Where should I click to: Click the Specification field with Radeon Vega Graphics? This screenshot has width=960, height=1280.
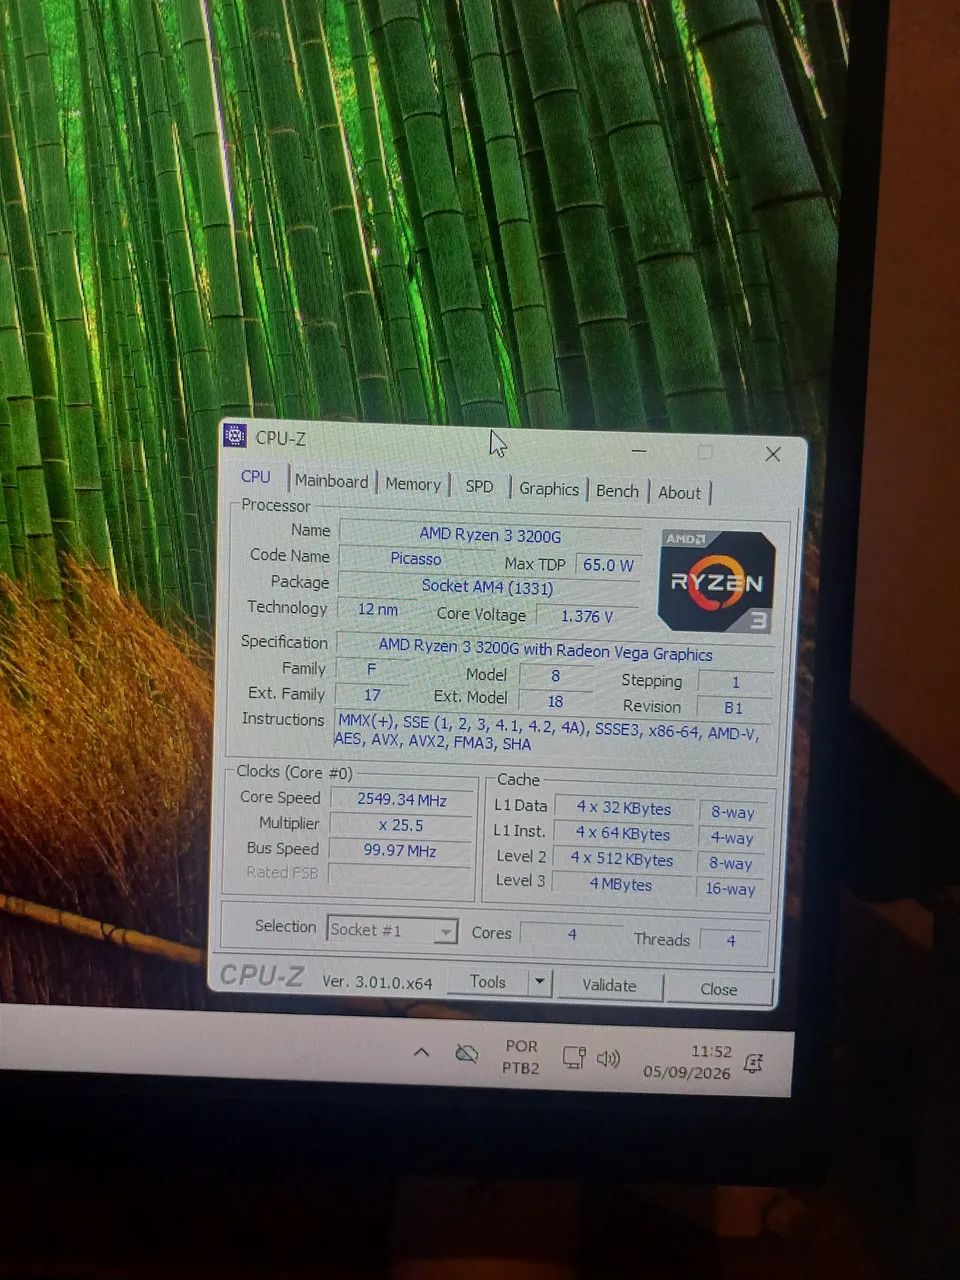pos(553,650)
